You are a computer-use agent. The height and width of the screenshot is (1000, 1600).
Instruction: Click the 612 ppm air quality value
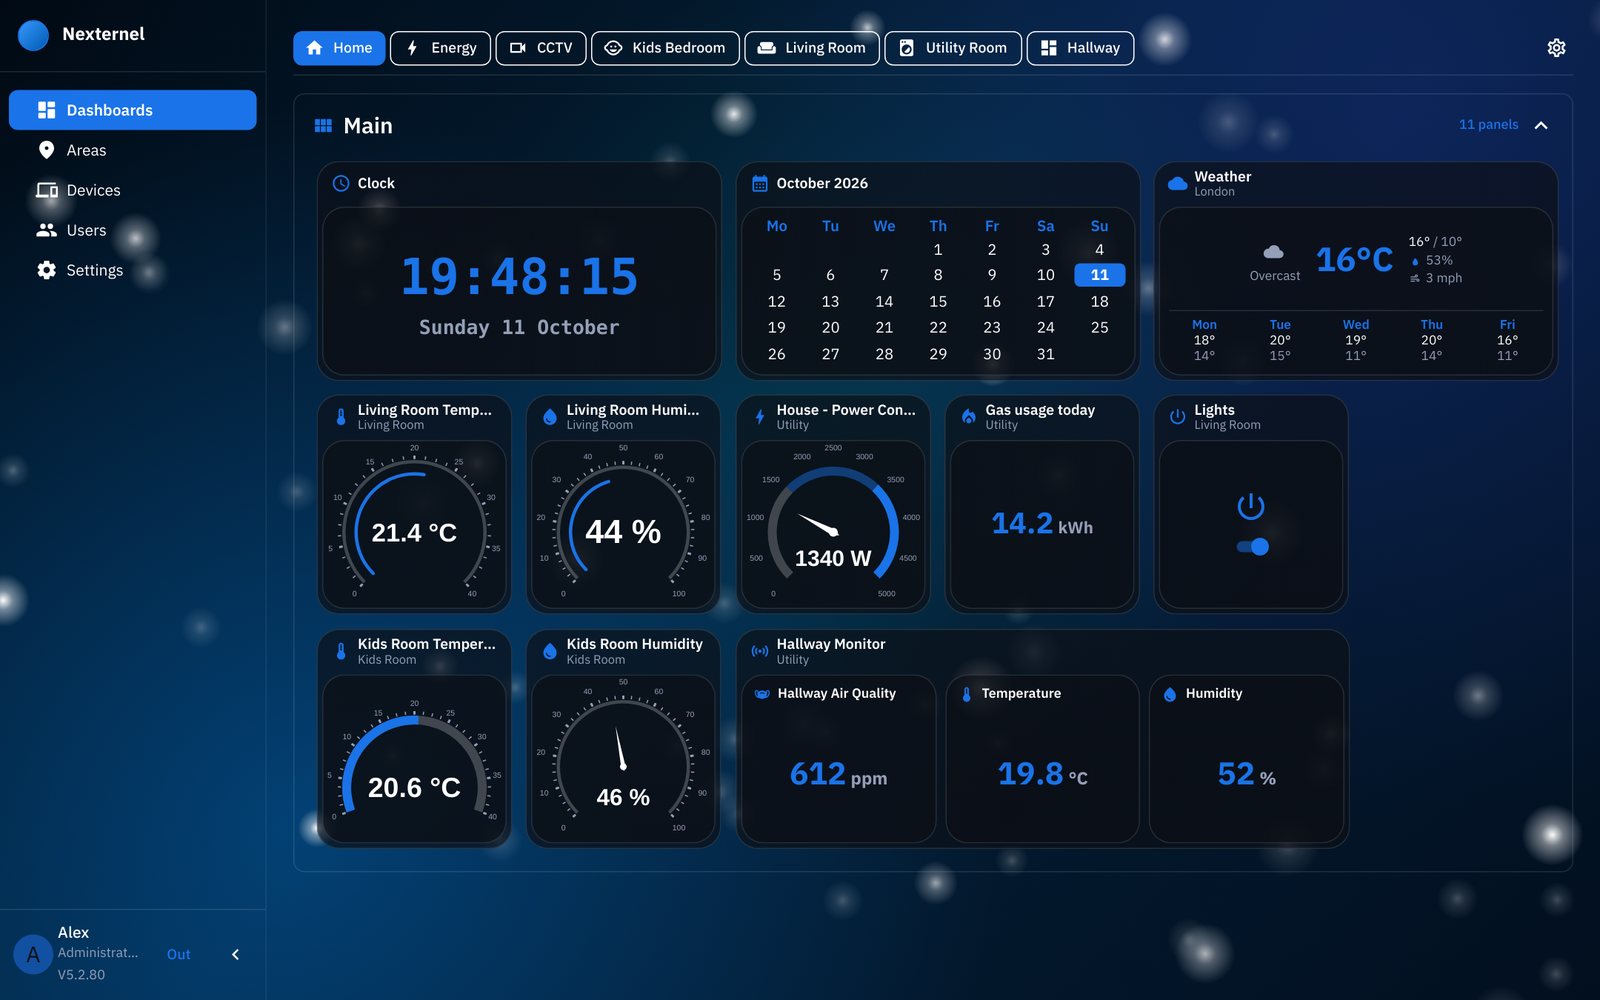coord(838,775)
